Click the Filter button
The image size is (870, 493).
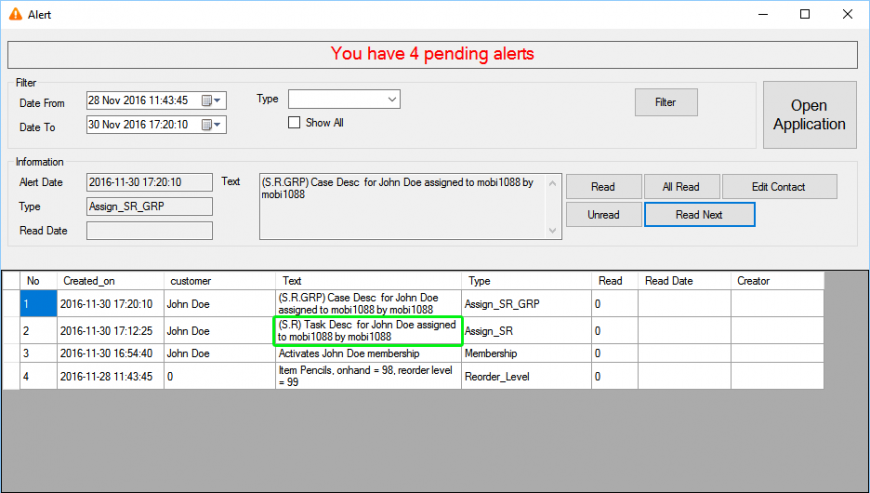pyautogui.click(x=666, y=102)
